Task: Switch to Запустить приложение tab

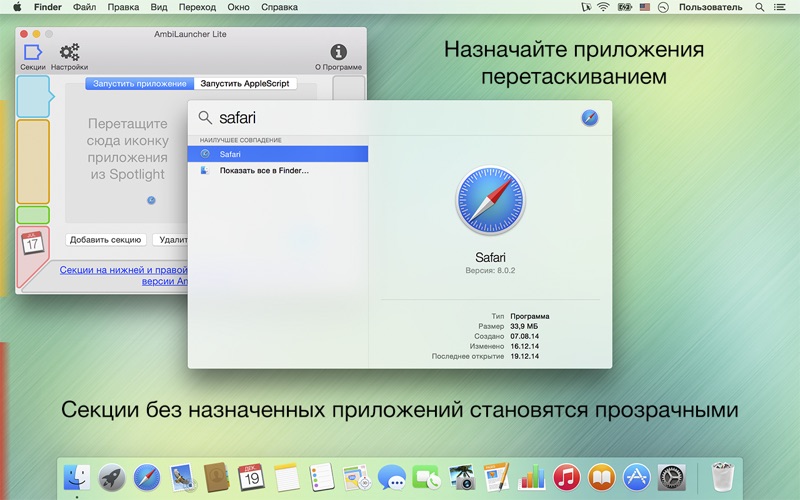Action: [x=139, y=83]
